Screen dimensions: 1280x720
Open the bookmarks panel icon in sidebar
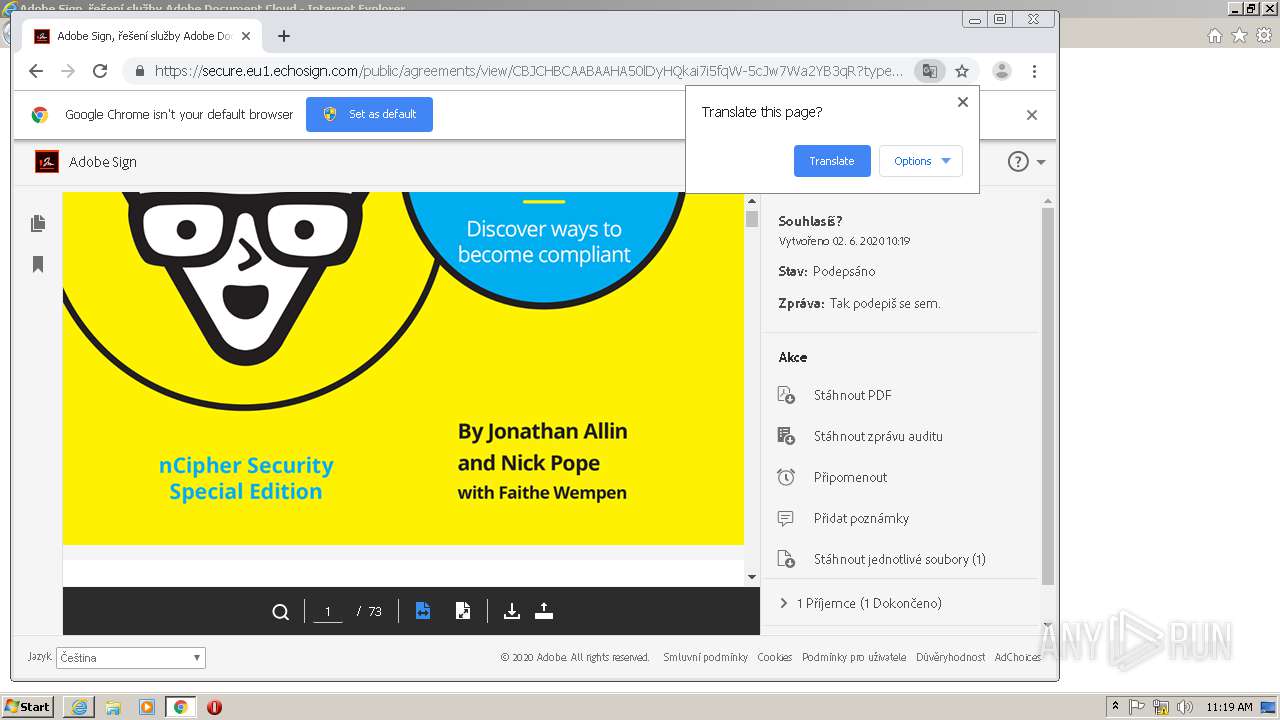(x=38, y=264)
